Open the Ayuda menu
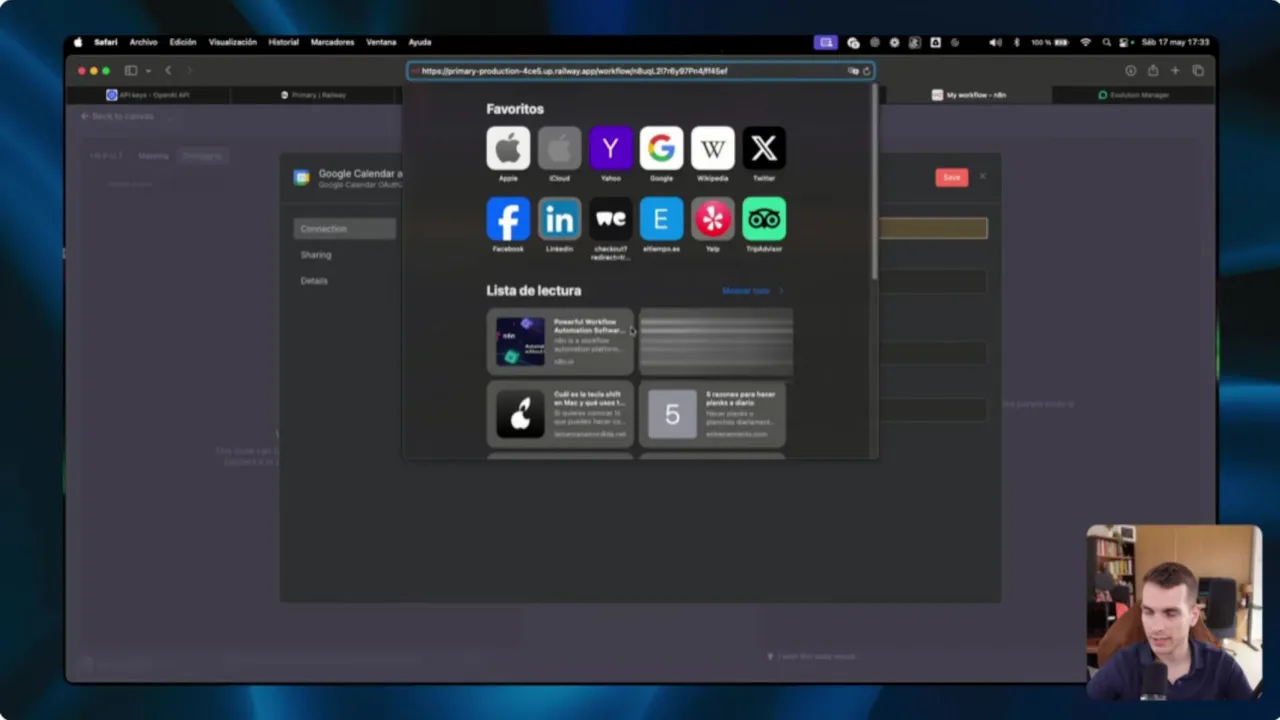 pos(420,42)
